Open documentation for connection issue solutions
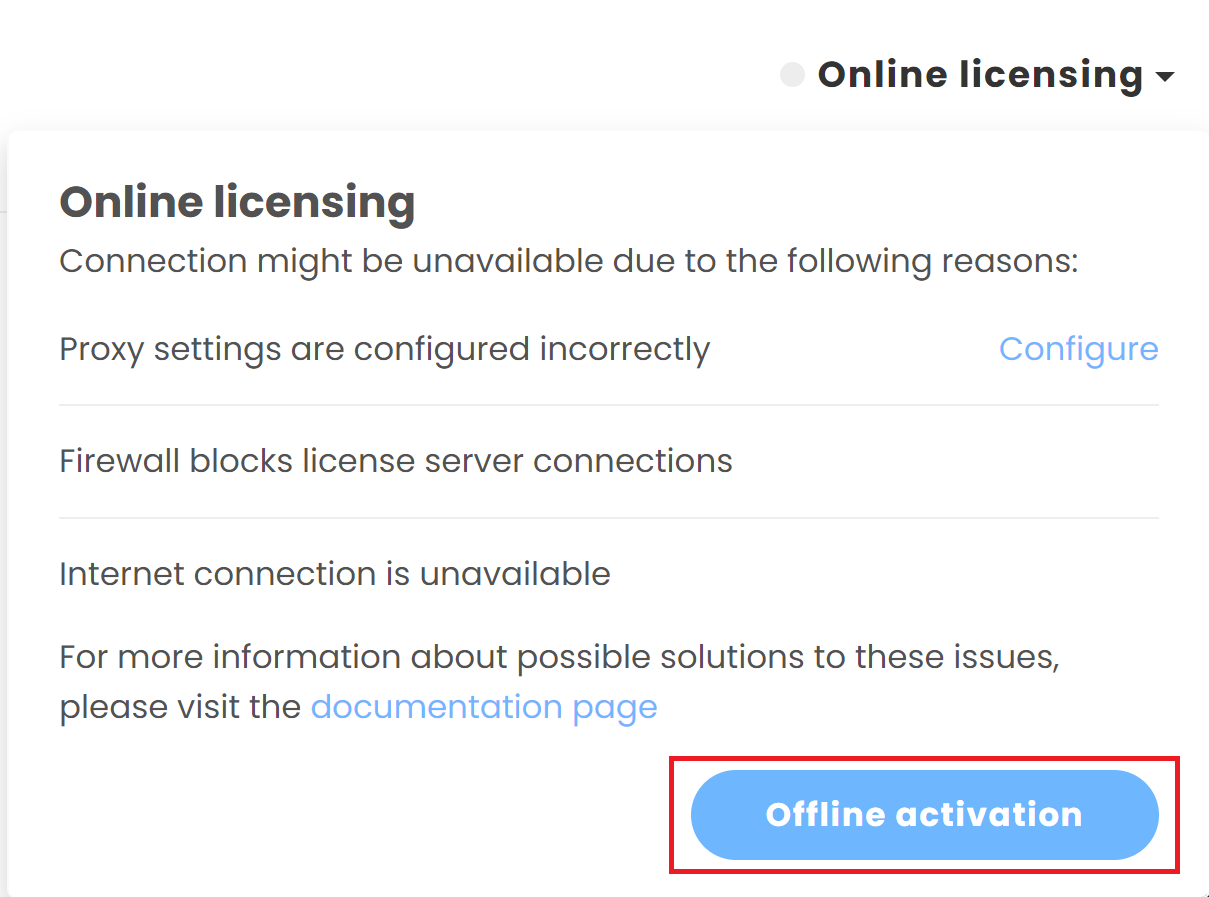 [484, 707]
